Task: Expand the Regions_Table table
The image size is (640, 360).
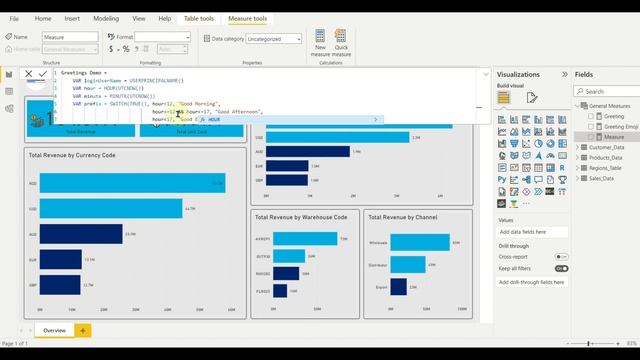Action: (x=578, y=168)
